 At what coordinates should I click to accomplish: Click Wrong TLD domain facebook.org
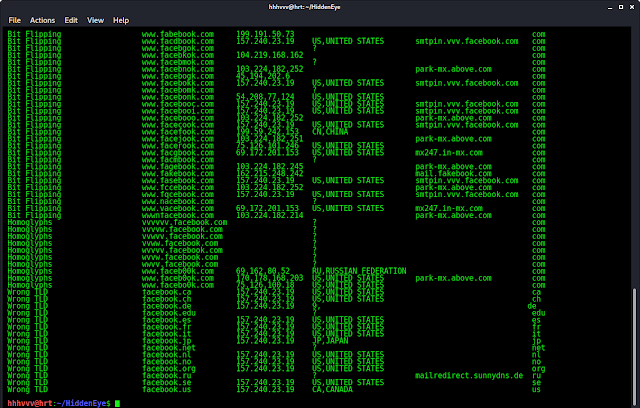click(x=169, y=368)
